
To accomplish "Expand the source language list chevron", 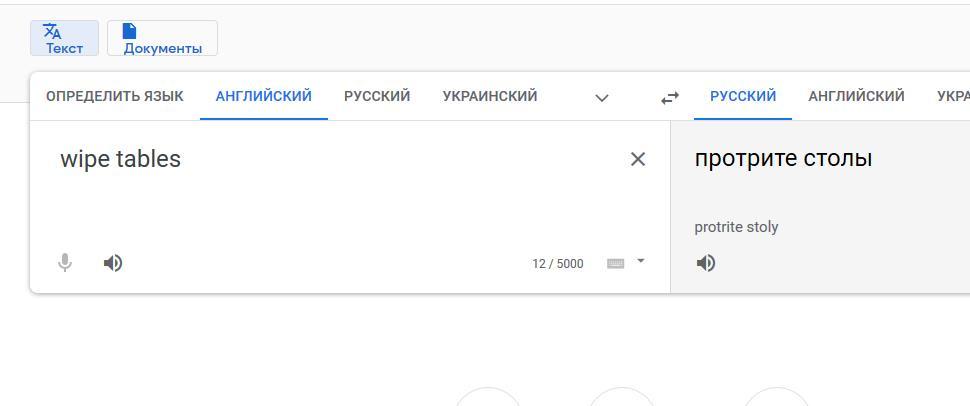I will pos(602,97).
